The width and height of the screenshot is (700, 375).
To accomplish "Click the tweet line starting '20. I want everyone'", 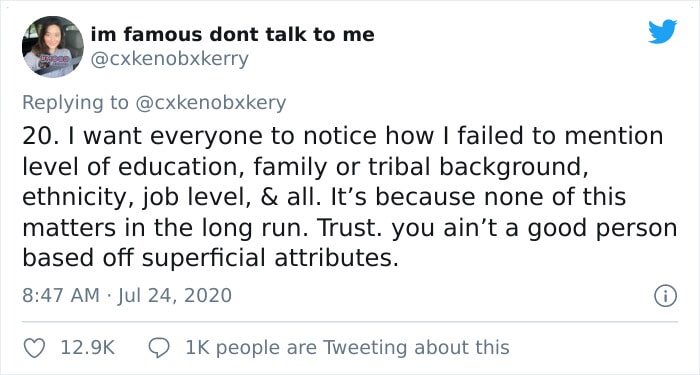I will [342, 137].
